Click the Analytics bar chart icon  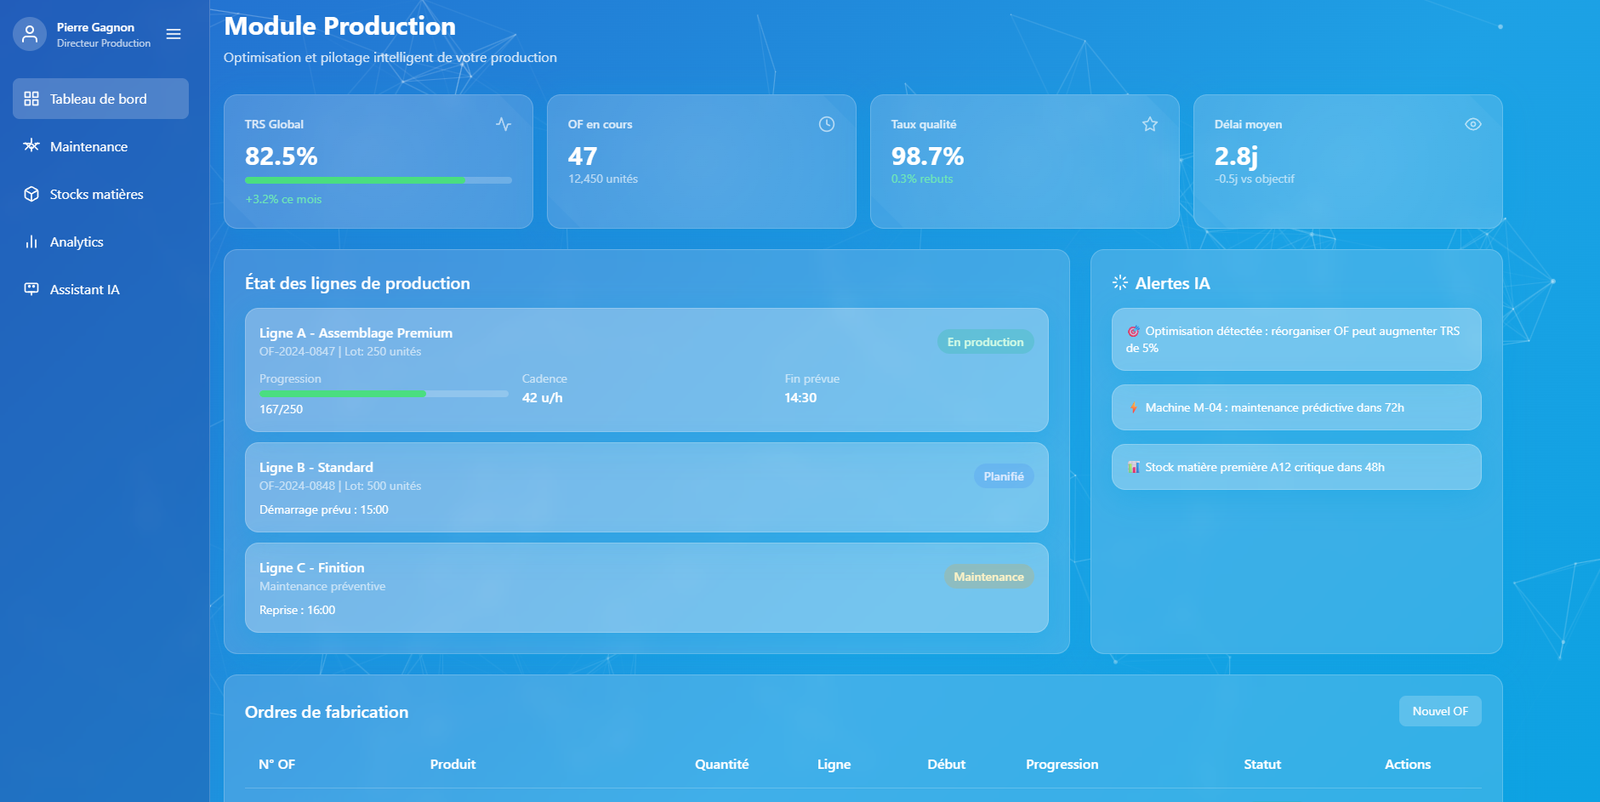(31, 242)
